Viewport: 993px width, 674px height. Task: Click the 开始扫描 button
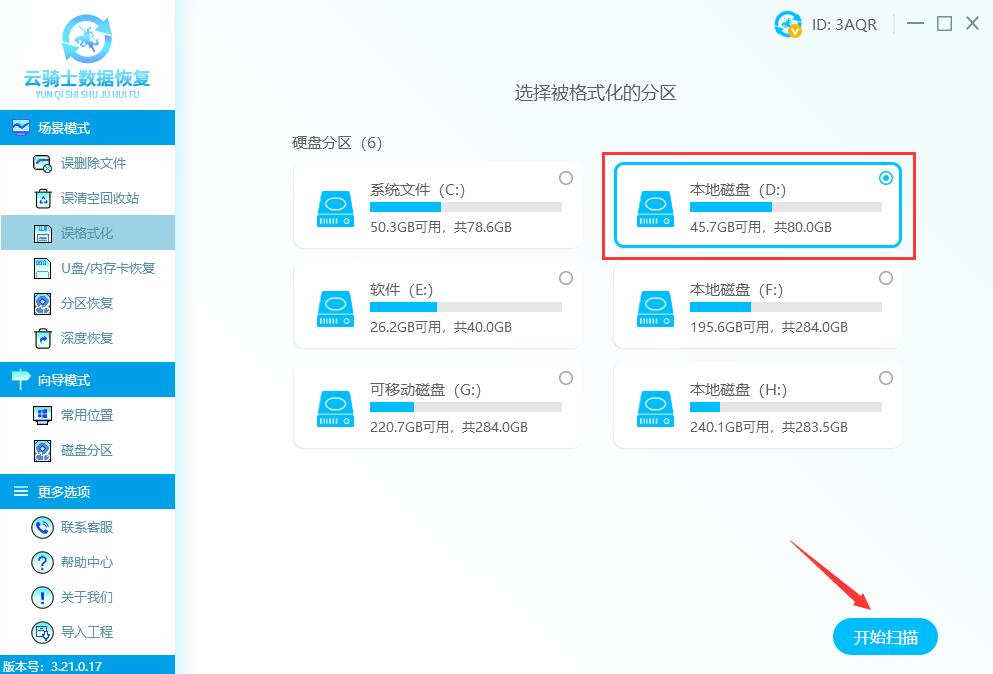pos(885,637)
